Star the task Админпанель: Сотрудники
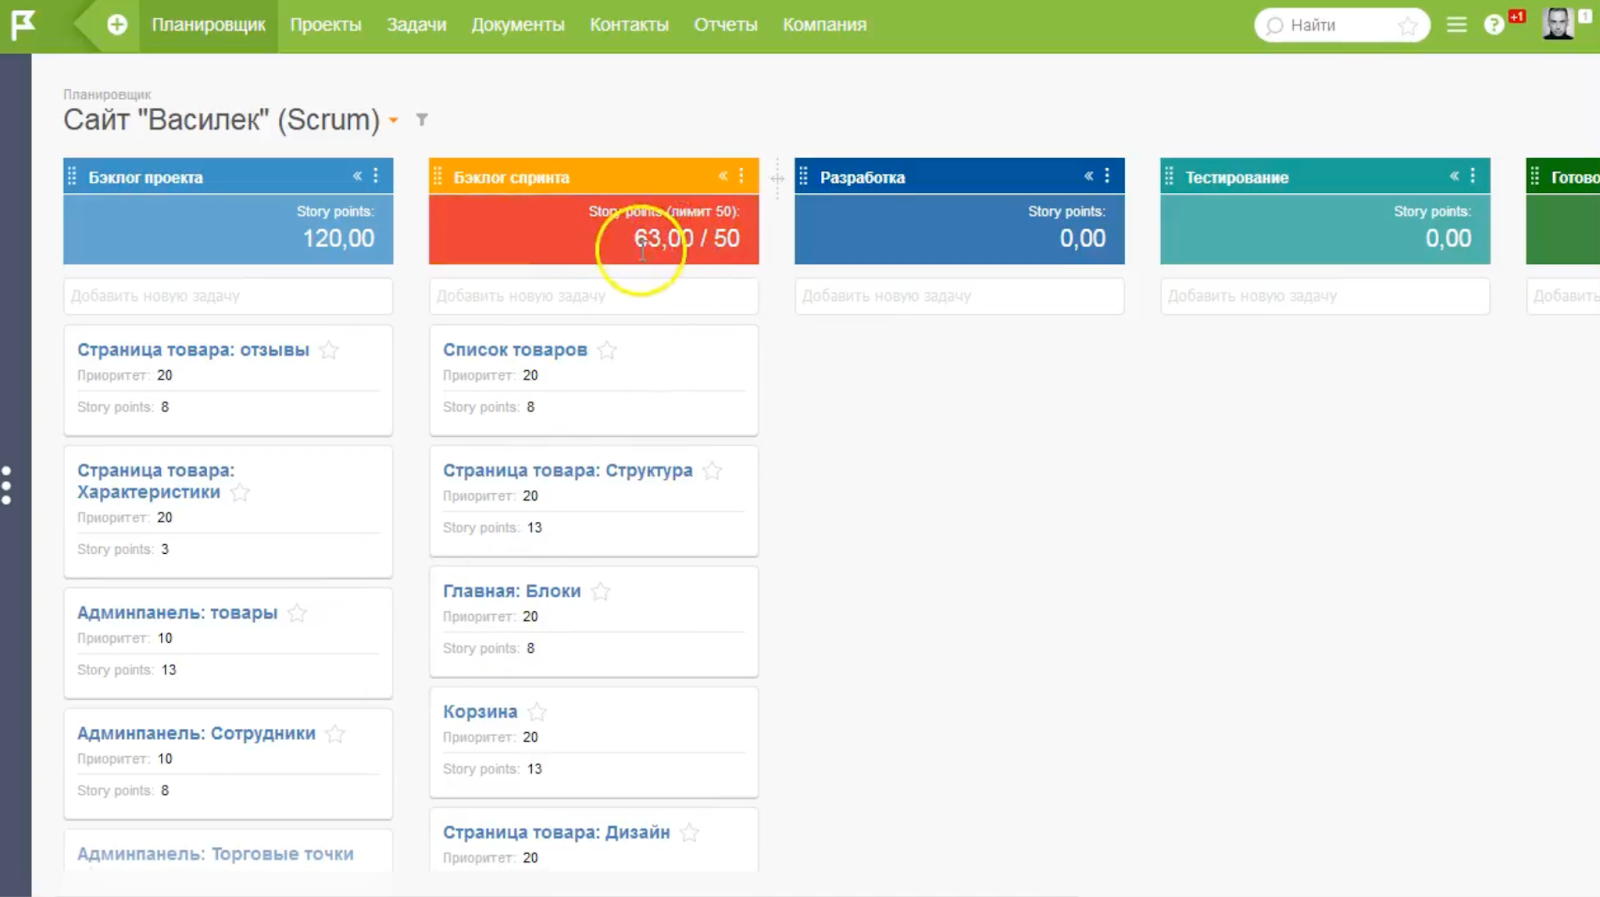Image resolution: width=1600 pixels, height=897 pixels. click(x=335, y=734)
